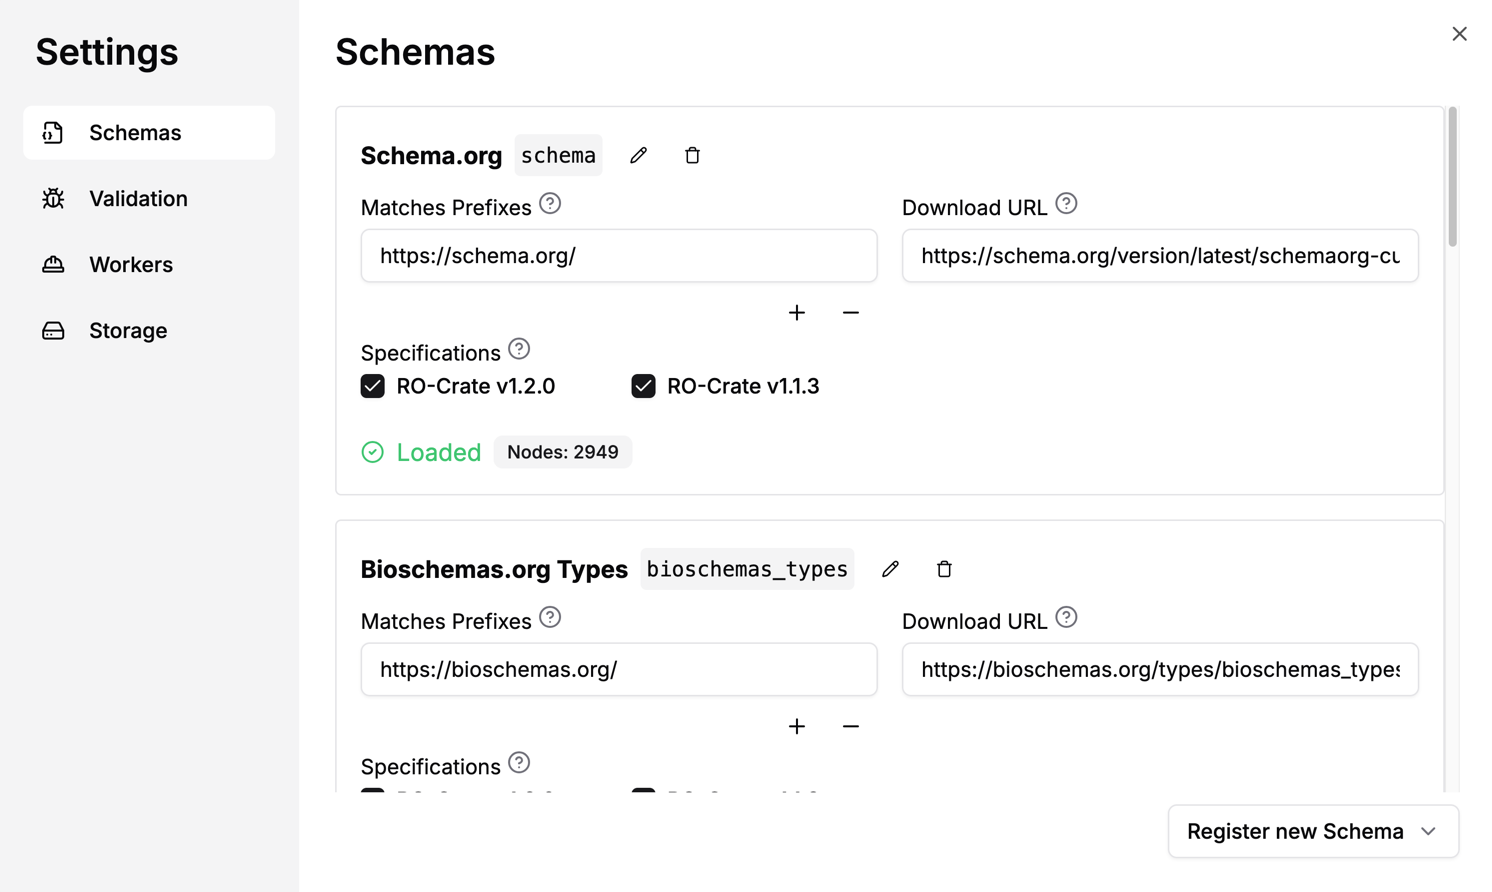Show help for Schema.org Download URL
This screenshot has width=1492, height=892.
pos(1066,204)
